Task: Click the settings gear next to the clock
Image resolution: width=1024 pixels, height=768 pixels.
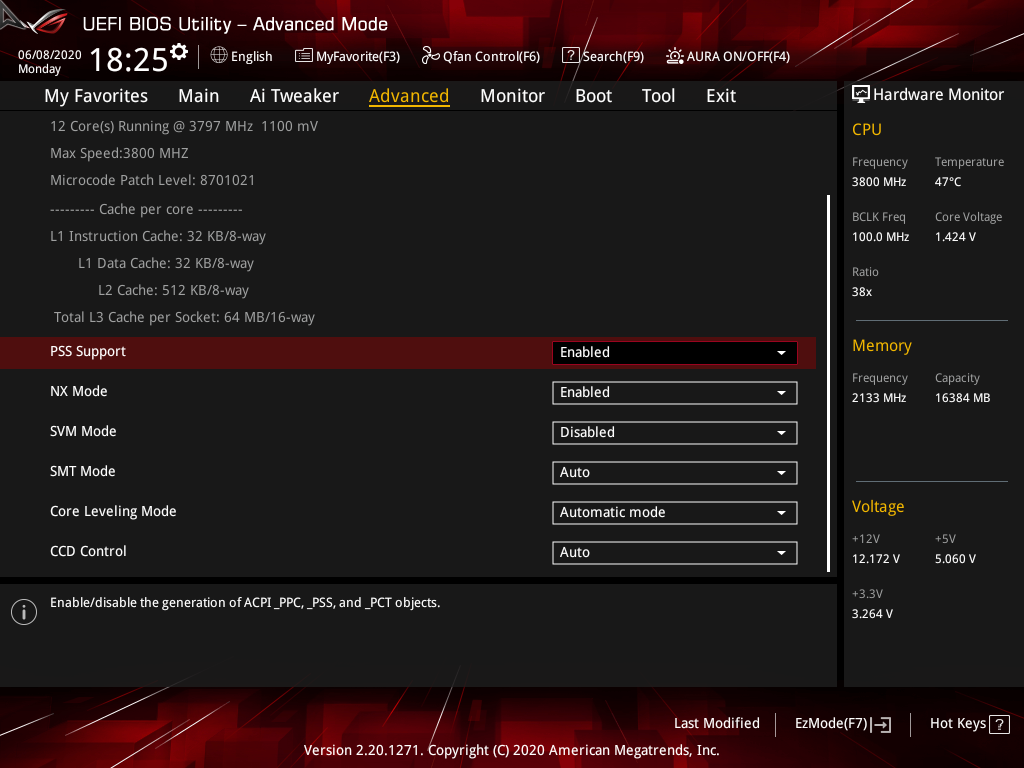Action: click(179, 52)
